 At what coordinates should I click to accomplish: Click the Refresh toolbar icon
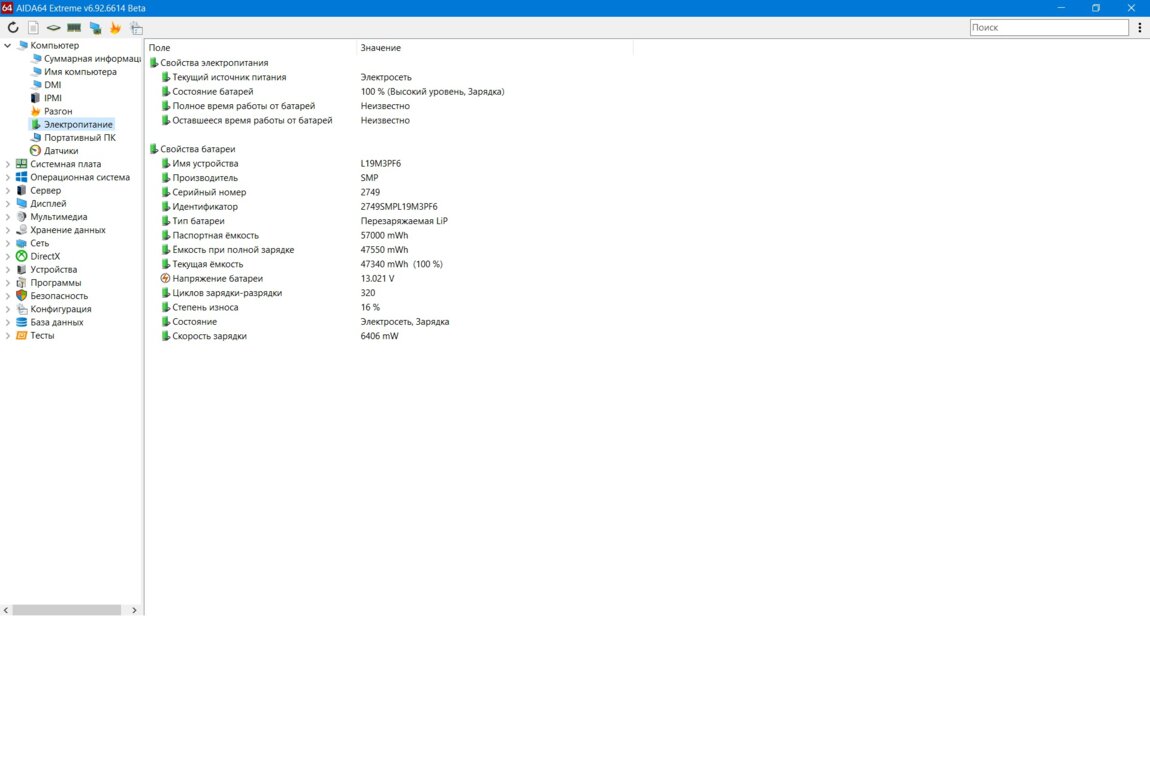pyautogui.click(x=13, y=28)
